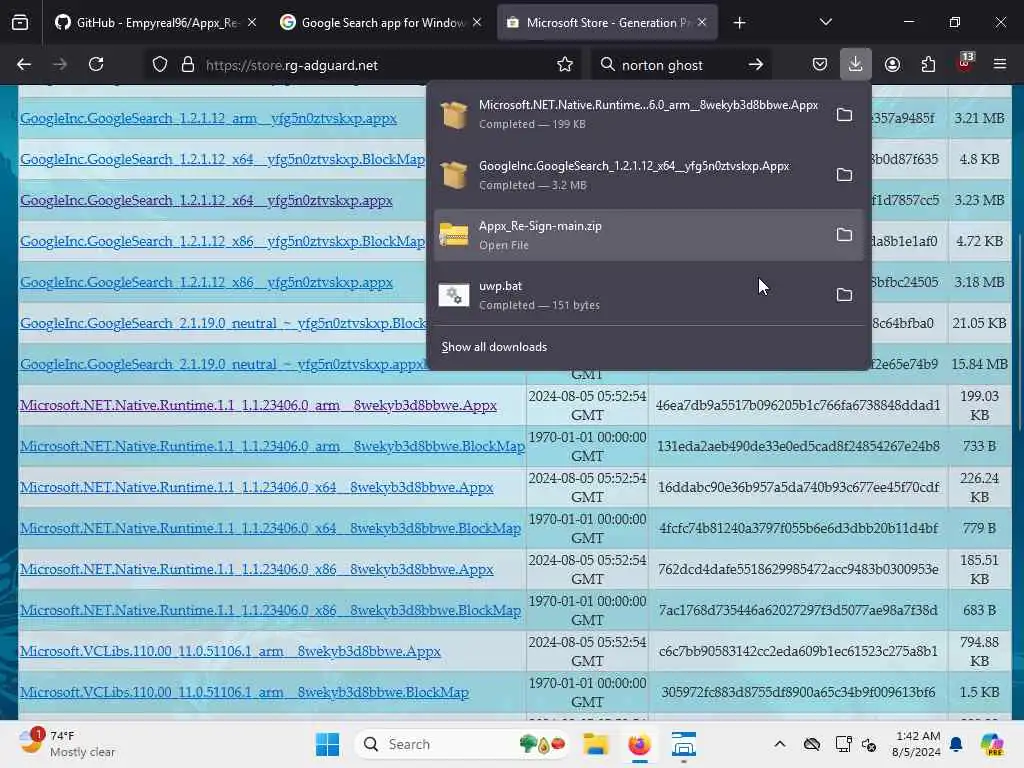Open NET.Native.Runtime 1.1 x64 Appx link

coord(256,488)
